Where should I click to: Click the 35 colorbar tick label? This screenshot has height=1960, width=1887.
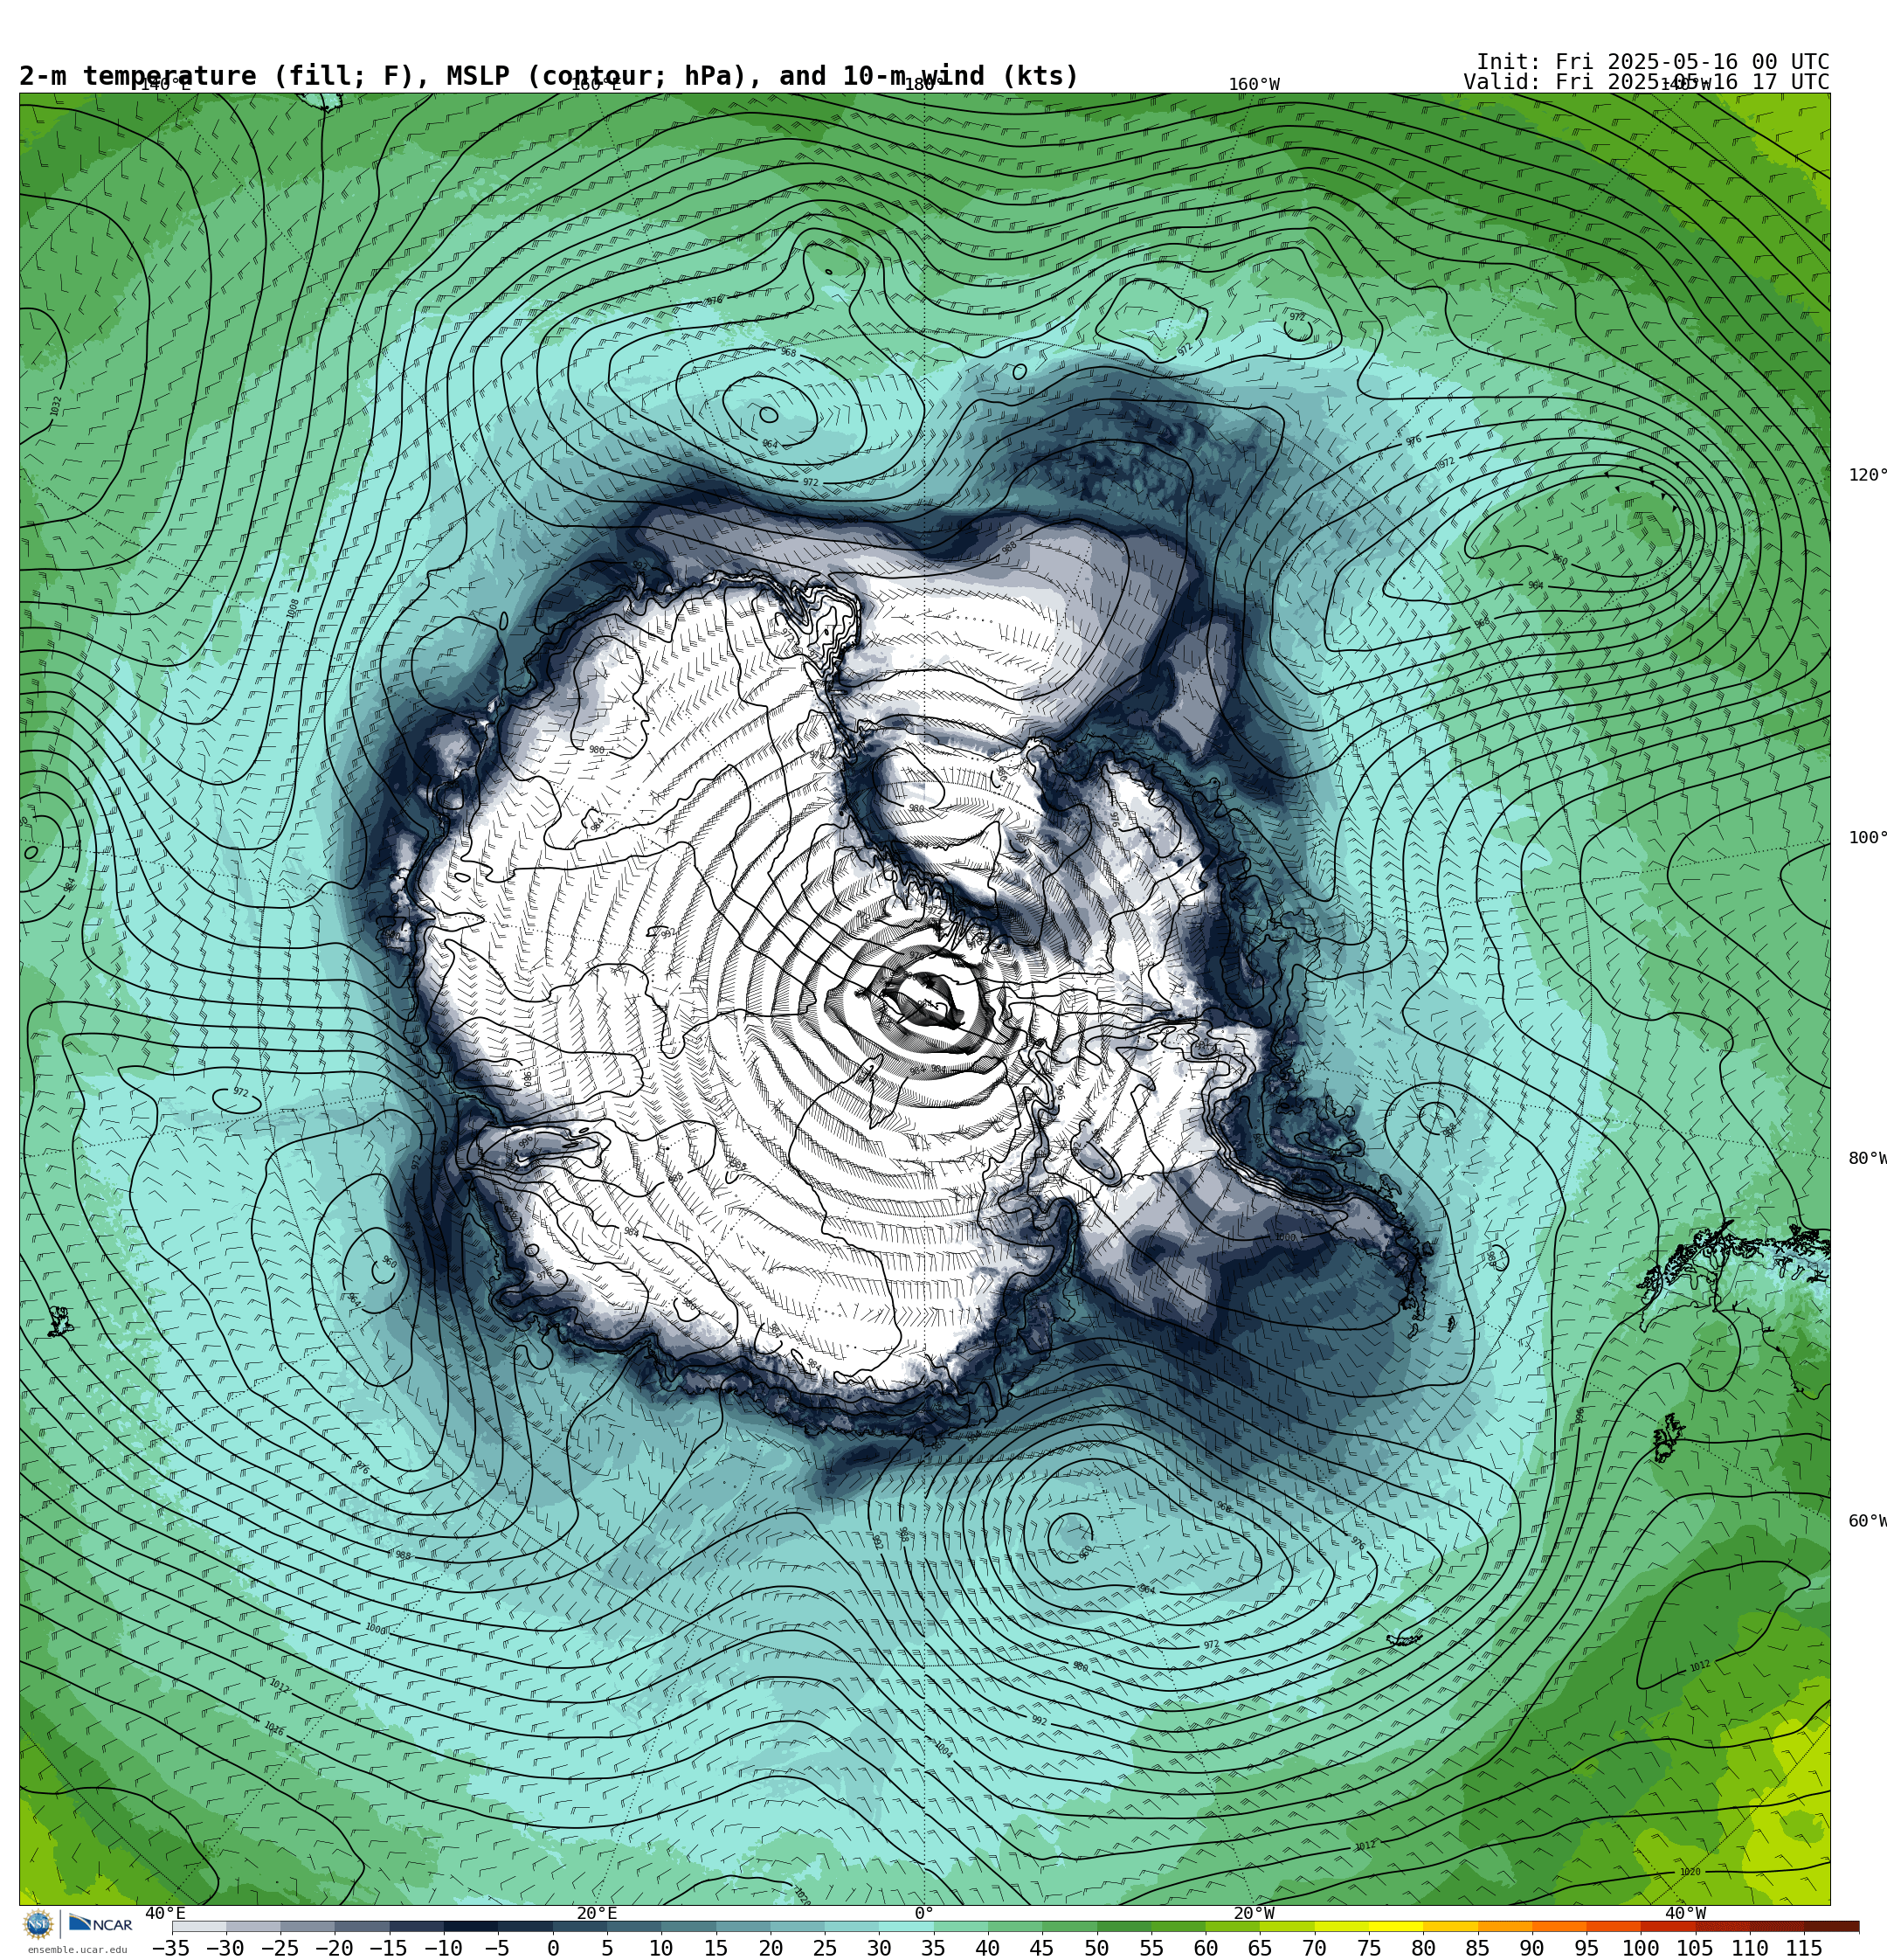[933, 1948]
